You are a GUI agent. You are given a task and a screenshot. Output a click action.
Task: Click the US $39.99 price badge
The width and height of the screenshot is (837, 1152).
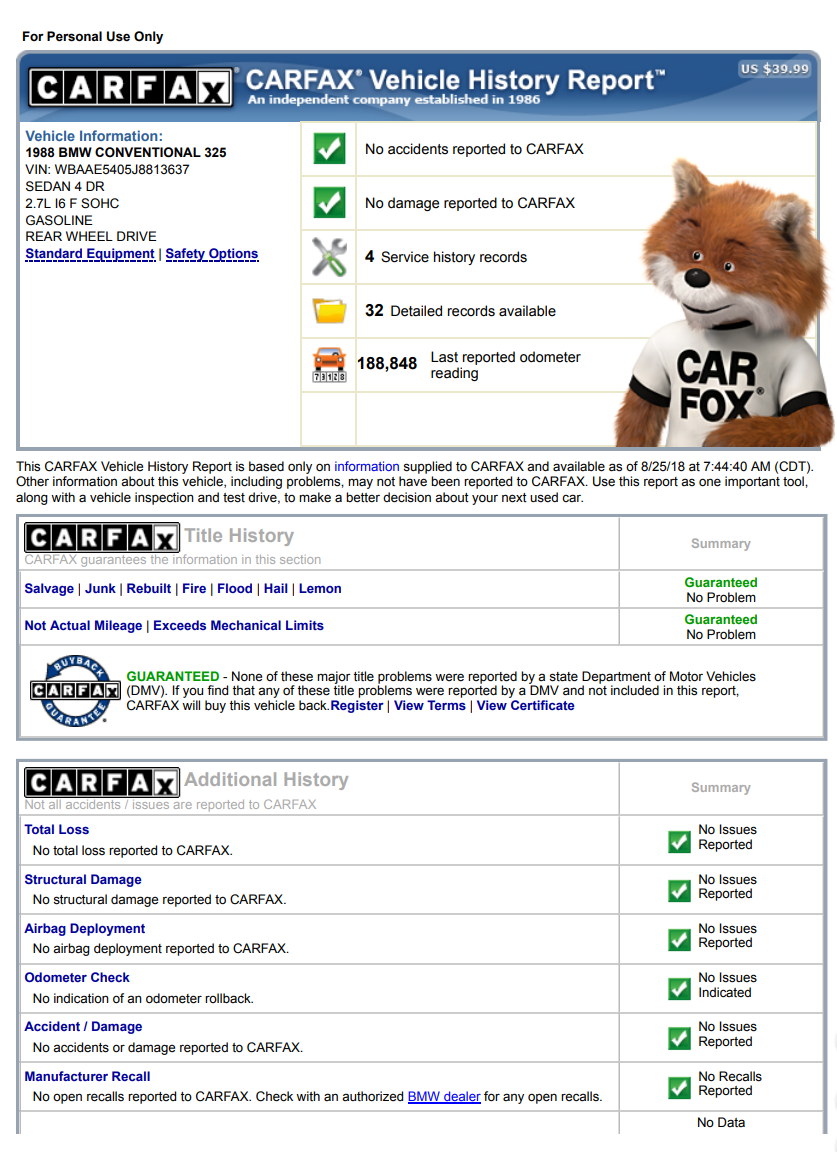tap(775, 69)
